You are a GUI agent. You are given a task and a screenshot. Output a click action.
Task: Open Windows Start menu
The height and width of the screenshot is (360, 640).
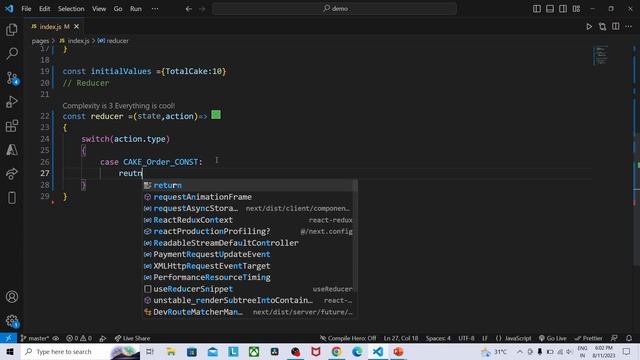[x=10, y=351]
